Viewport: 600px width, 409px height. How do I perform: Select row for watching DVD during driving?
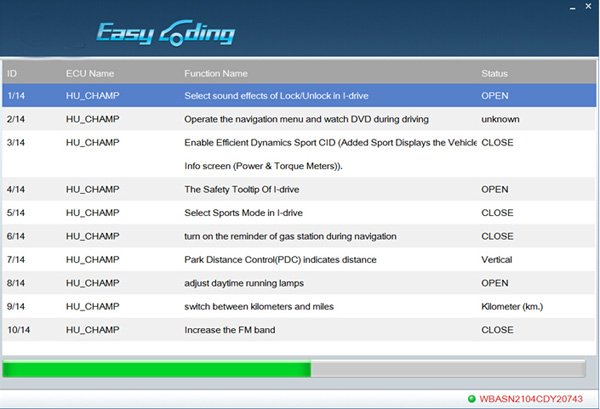coord(300,119)
